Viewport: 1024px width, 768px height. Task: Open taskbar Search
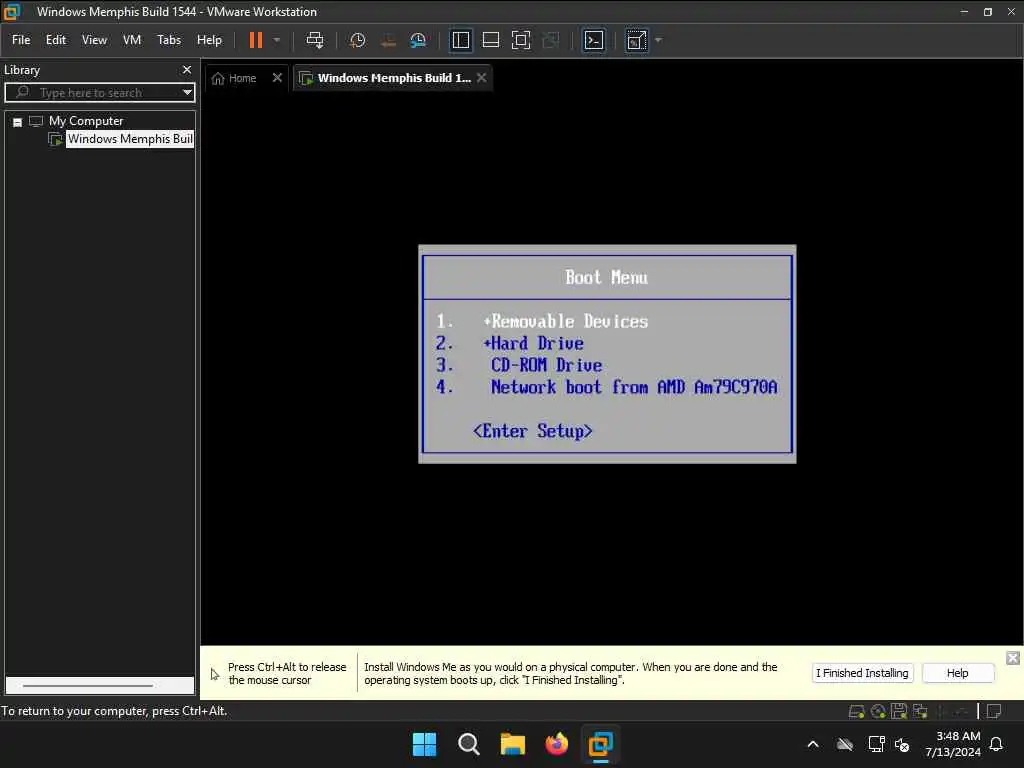click(468, 744)
